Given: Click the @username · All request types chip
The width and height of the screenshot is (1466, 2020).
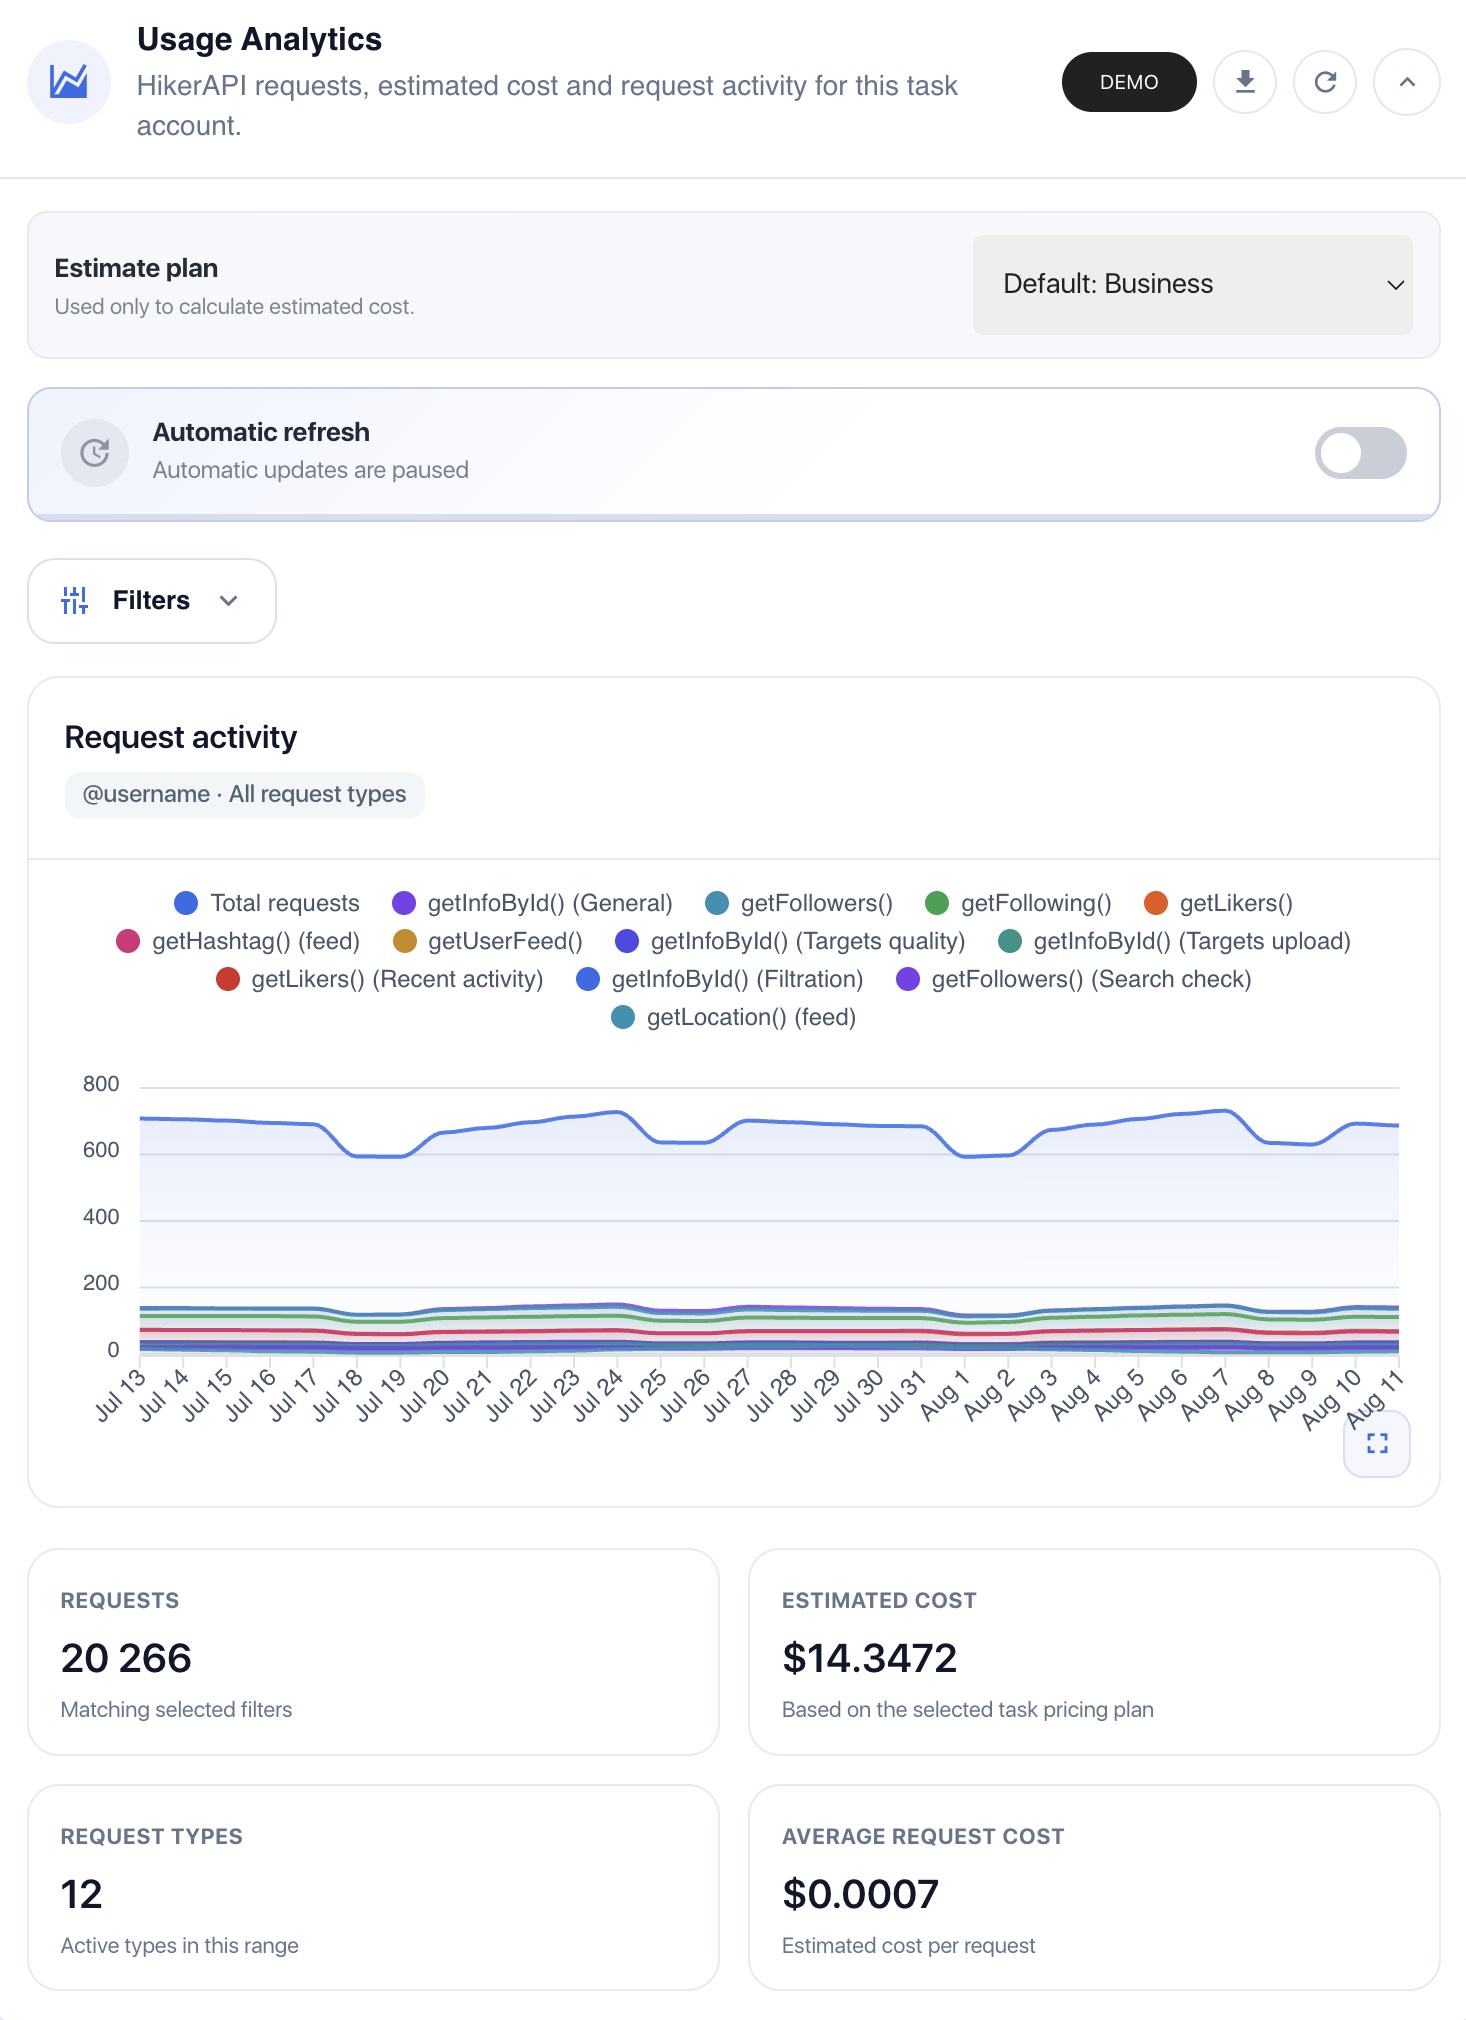Looking at the screenshot, I should (245, 794).
